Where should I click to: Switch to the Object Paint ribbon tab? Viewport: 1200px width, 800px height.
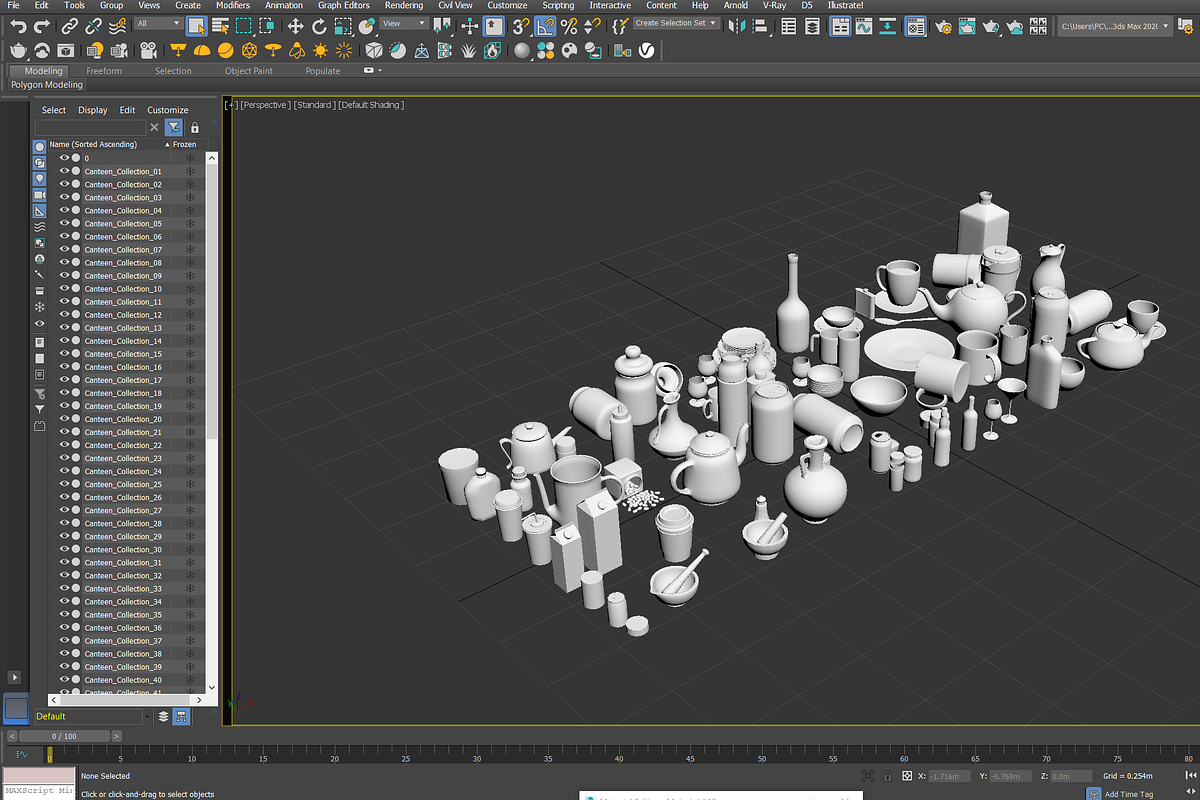coord(248,71)
